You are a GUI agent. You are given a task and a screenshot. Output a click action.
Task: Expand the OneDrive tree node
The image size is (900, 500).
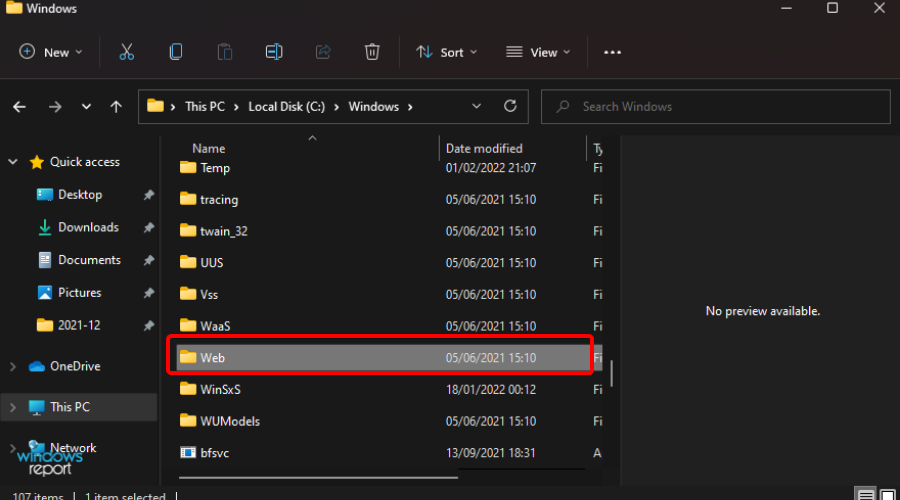13,367
